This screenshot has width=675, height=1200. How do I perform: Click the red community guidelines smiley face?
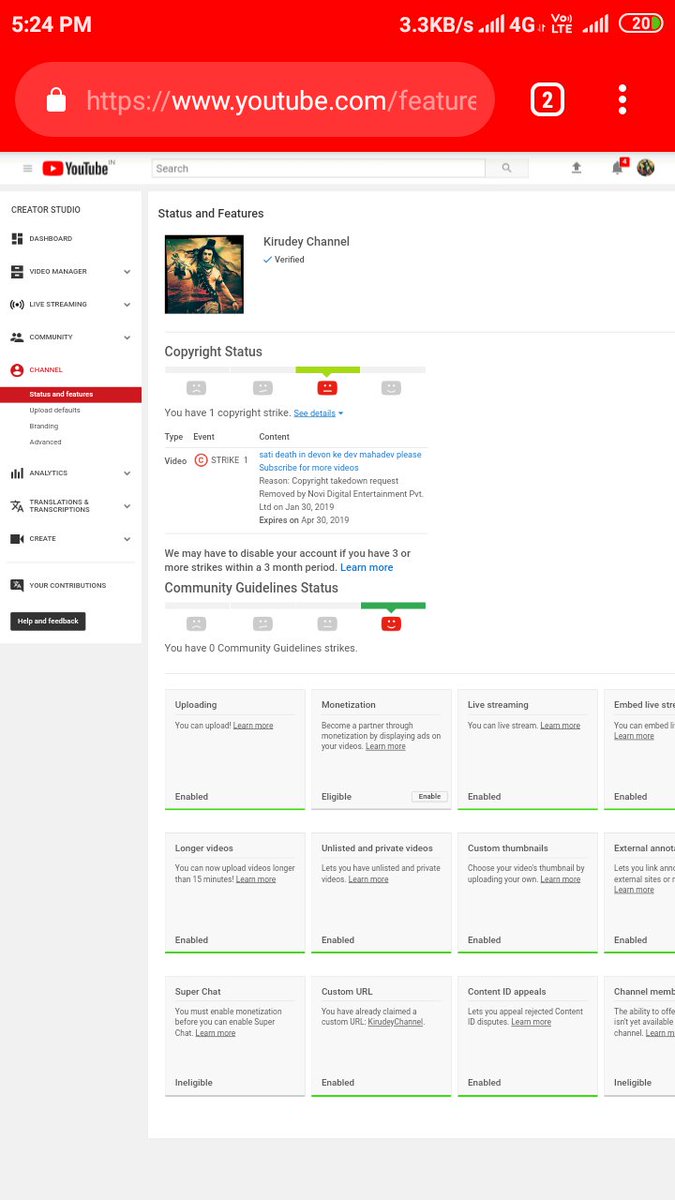(391, 623)
